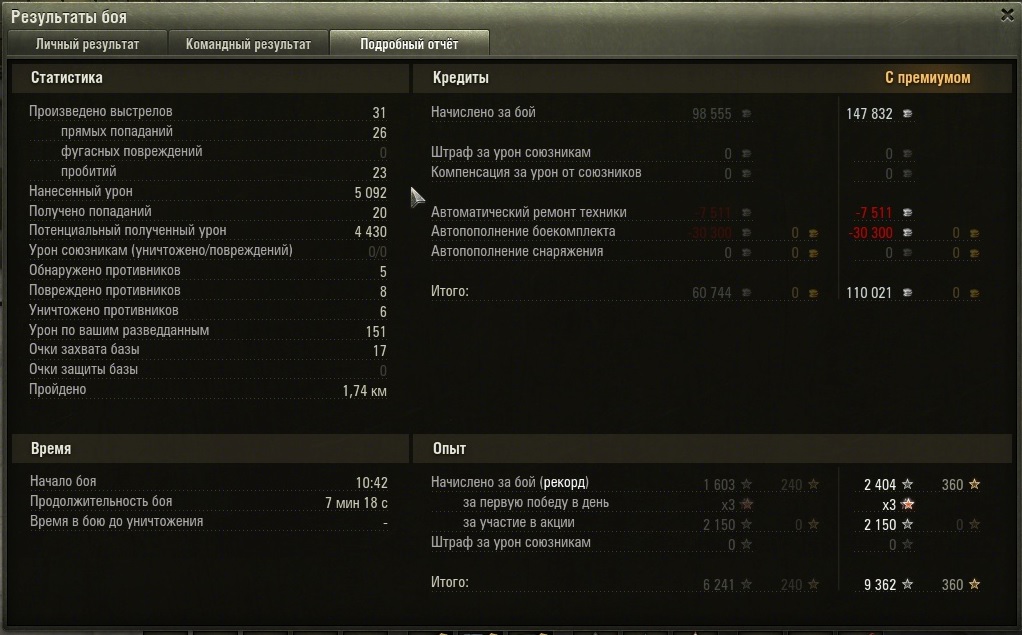Viewport: 1022px width, 635px height.
Task: Select the Подробный отчёт tab
Action: pos(409,44)
